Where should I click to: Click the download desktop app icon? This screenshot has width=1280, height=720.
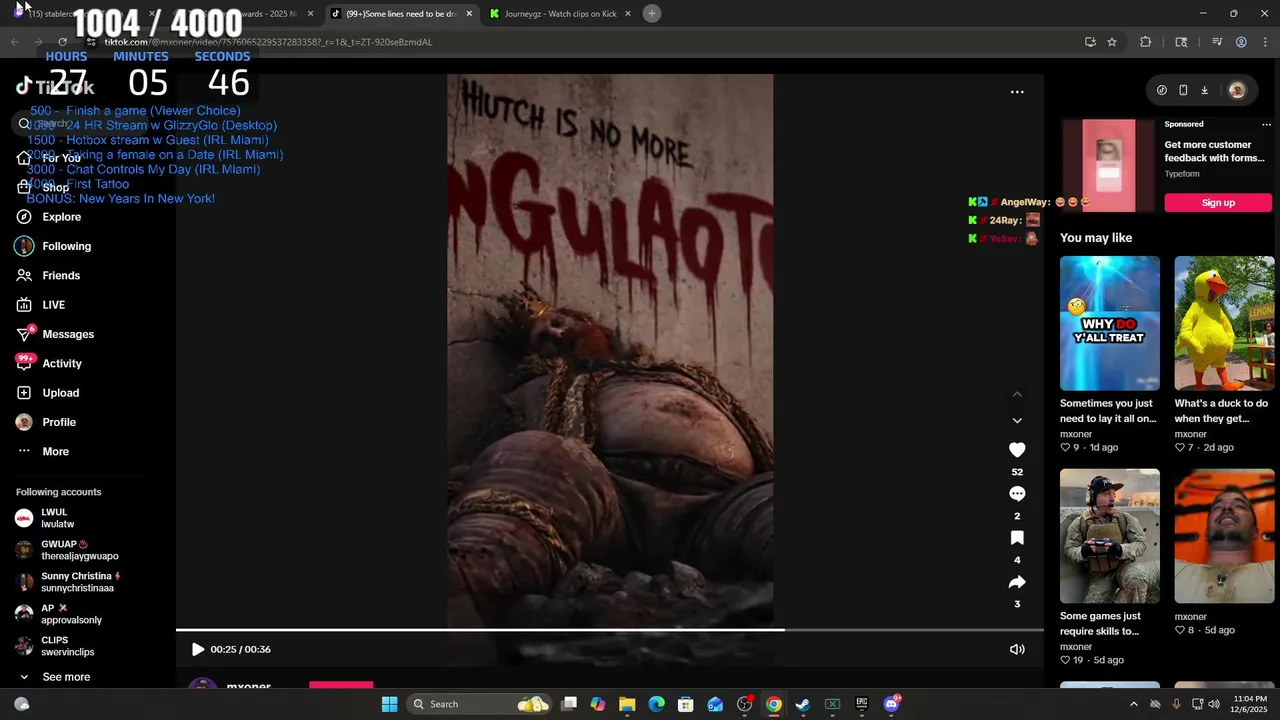pos(1204,90)
